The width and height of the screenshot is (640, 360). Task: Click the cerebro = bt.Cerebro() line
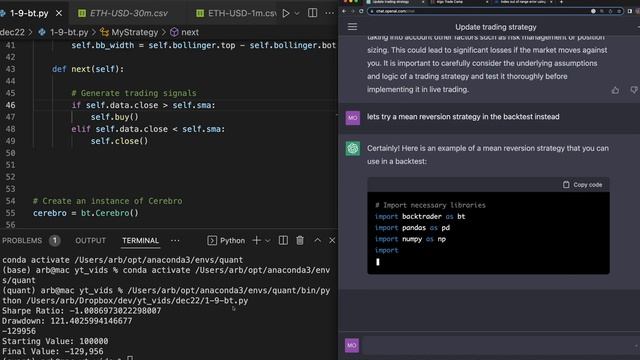click(86, 213)
